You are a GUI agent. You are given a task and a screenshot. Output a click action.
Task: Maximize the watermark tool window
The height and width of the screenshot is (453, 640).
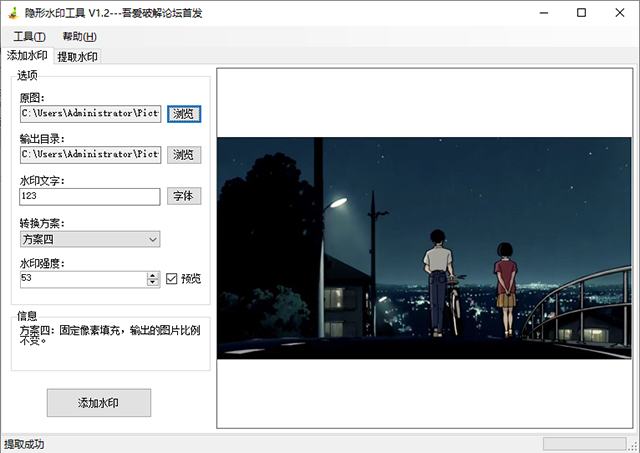tap(582, 13)
